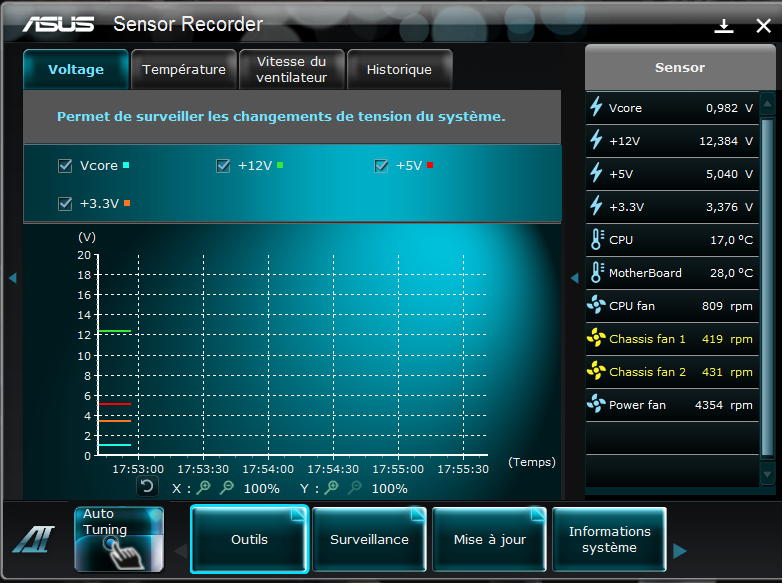Collapse the Sensor panel with left arrow
The image size is (784, 586).
(x=574, y=278)
